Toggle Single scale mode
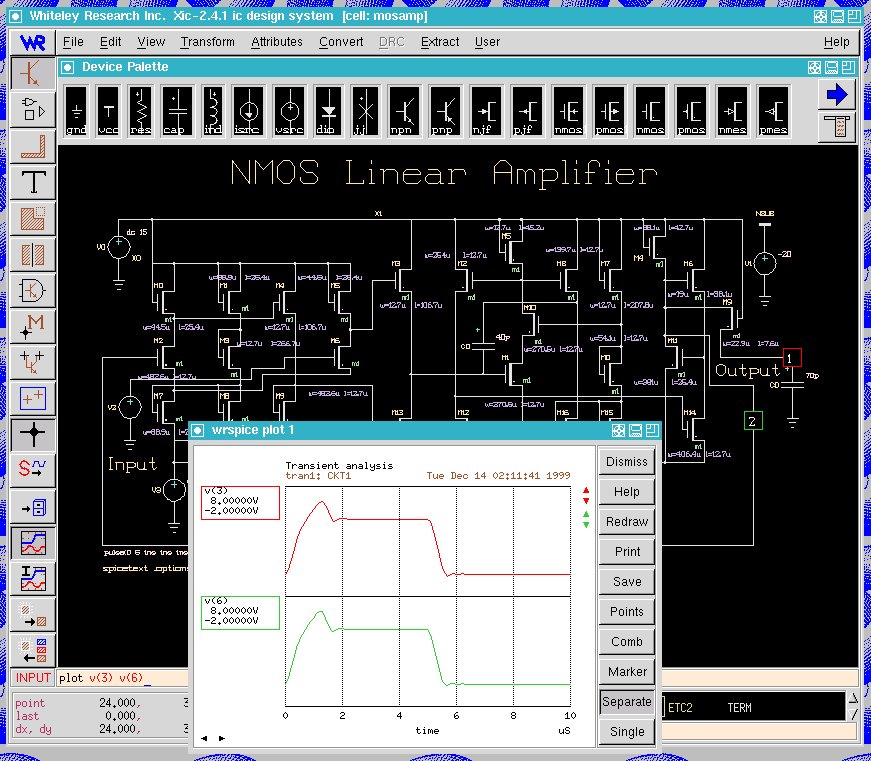Image resolution: width=871 pixels, height=761 pixels. point(627,732)
